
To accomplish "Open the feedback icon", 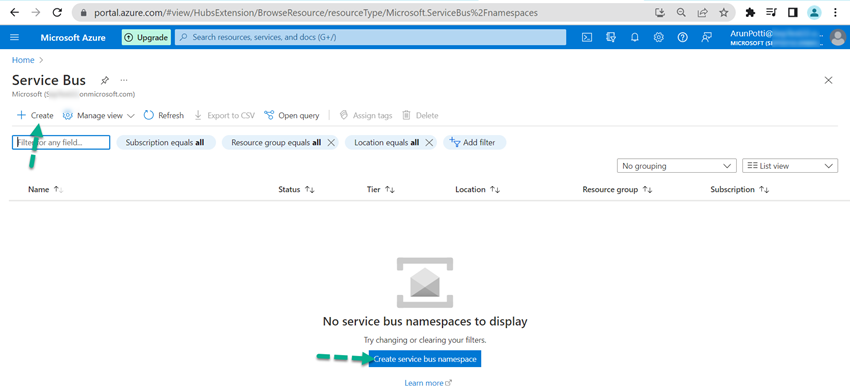I will click(706, 37).
